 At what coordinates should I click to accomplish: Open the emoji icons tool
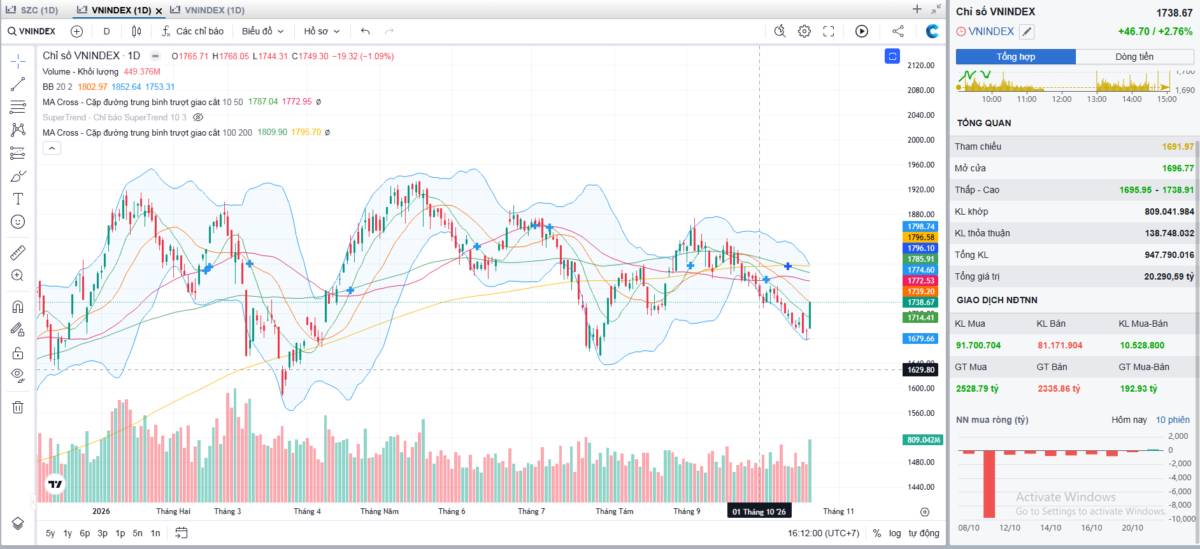click(18, 221)
